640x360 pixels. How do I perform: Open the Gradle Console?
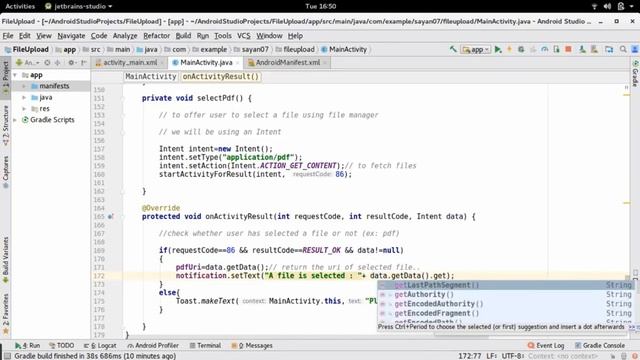tap(600, 346)
